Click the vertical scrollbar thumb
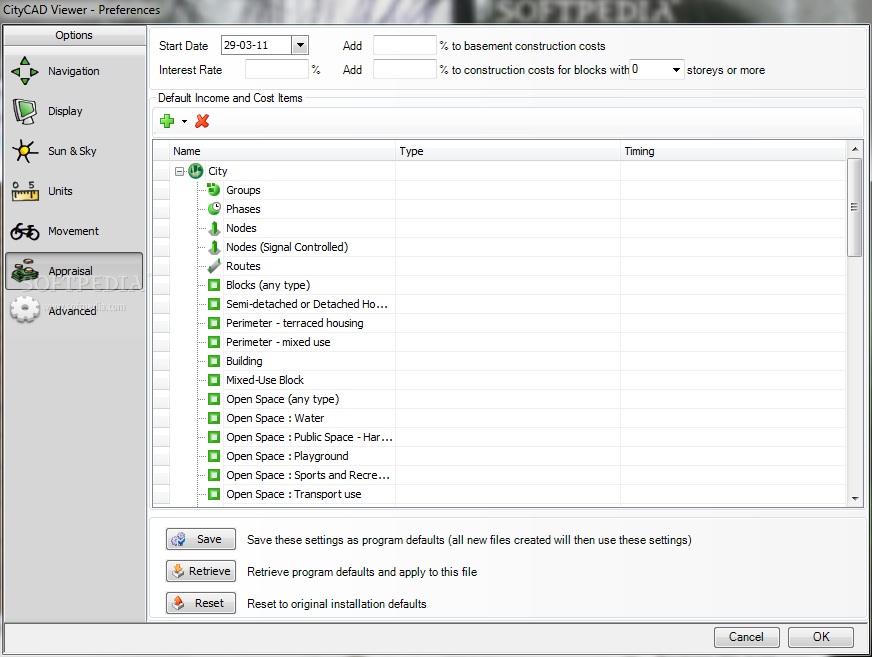 click(855, 208)
